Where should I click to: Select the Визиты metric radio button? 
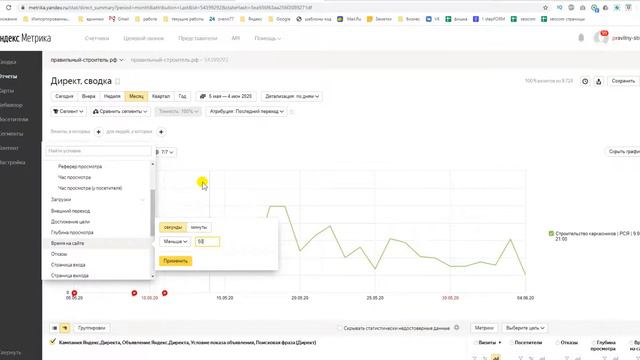coord(476,342)
